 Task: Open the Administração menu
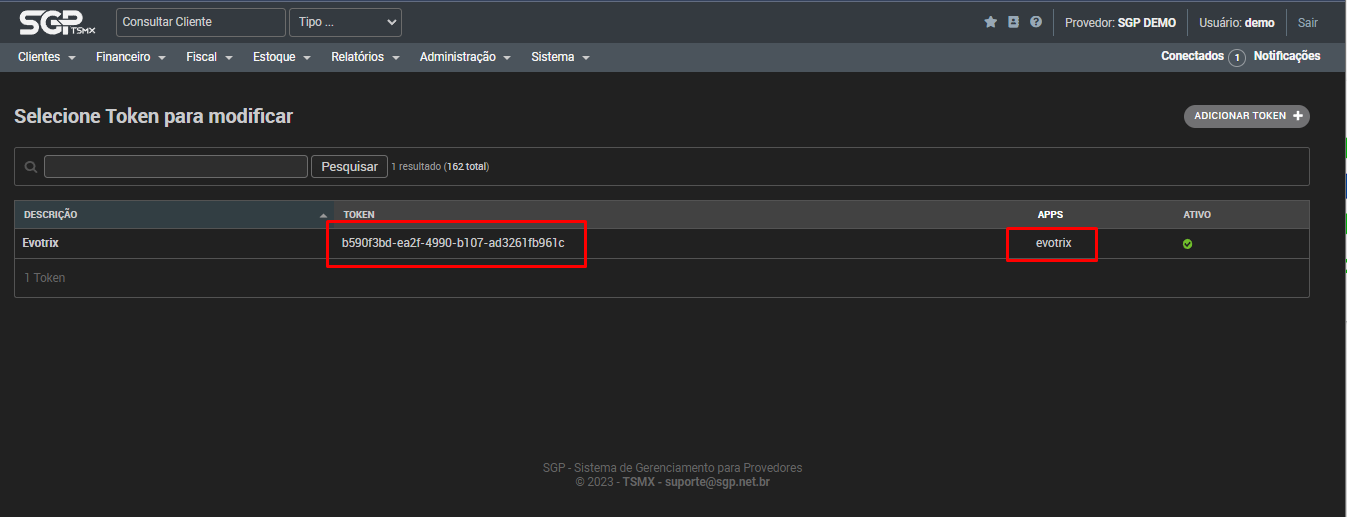coord(465,57)
